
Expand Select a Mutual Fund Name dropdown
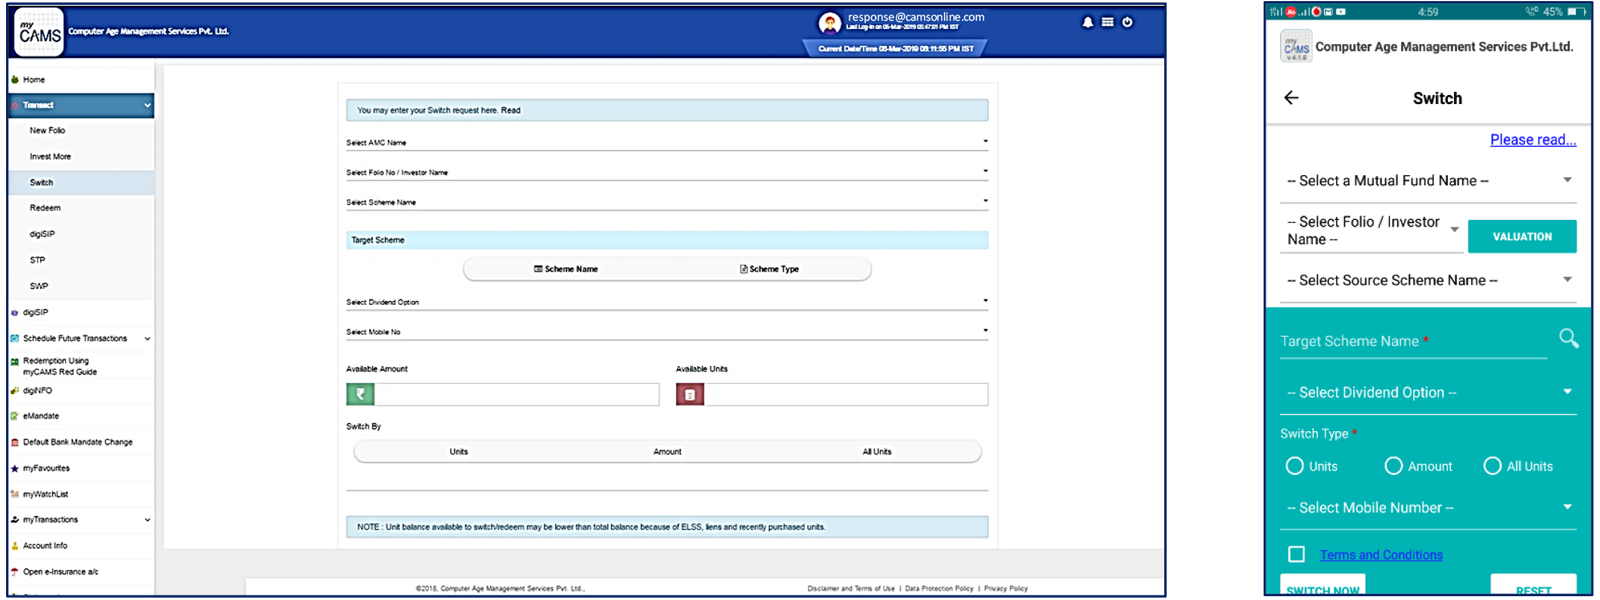1428,181
